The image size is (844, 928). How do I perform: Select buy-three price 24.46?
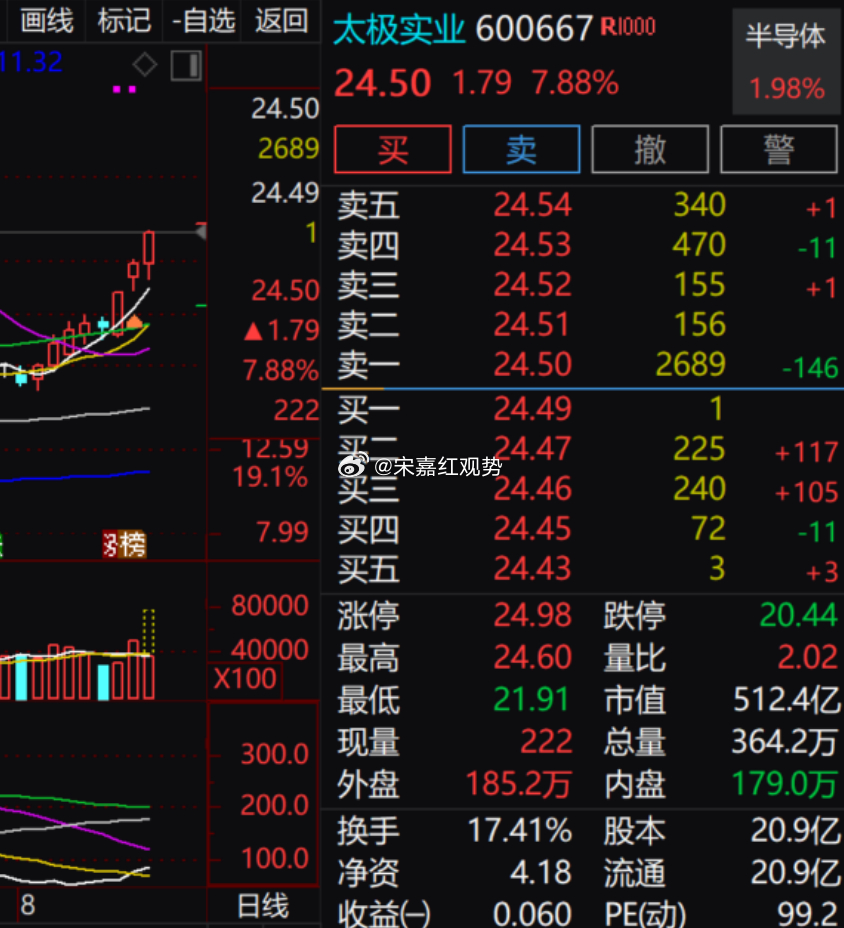(532, 488)
